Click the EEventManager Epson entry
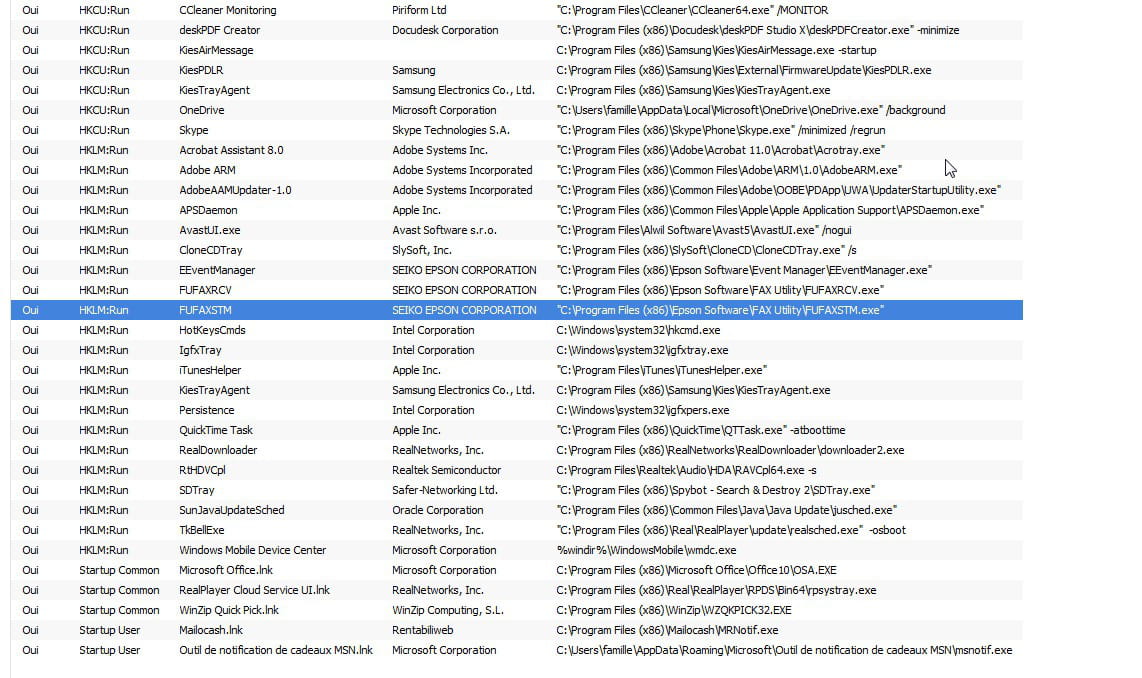The height and width of the screenshot is (678, 1142). [217, 270]
